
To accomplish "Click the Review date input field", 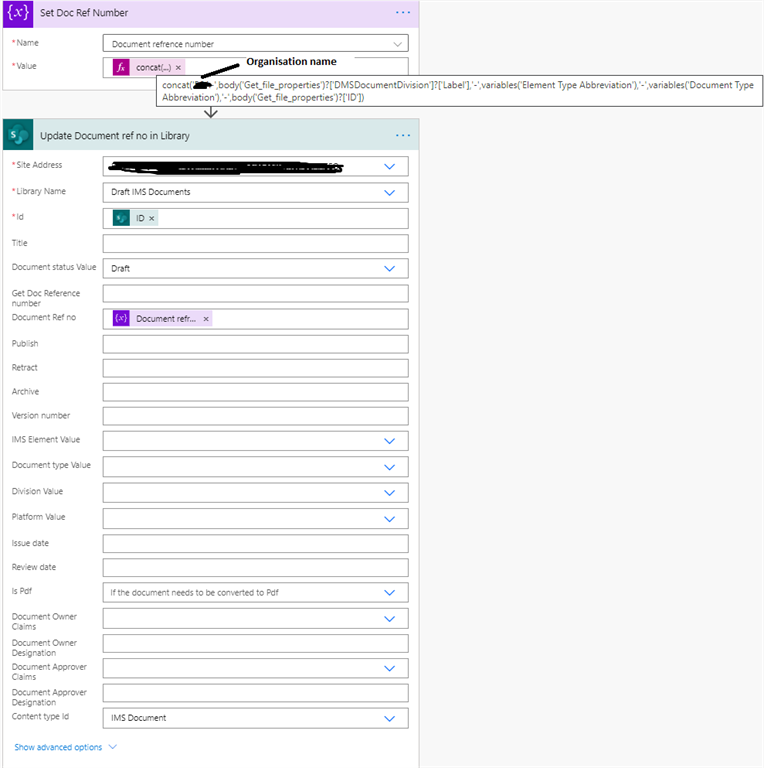I will [256, 568].
